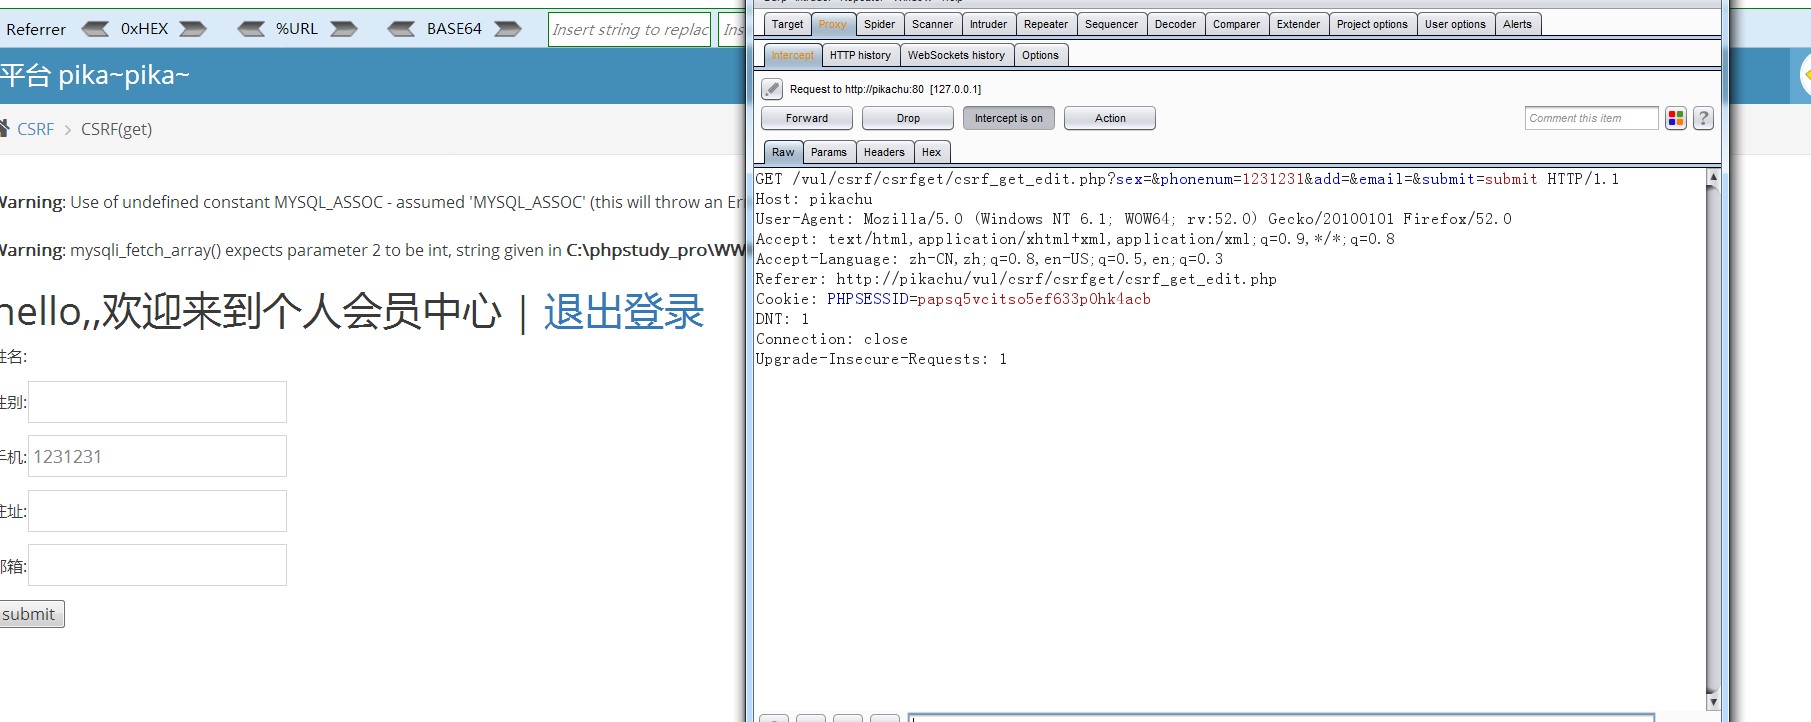Click the 0xHEX encode right arrow

coord(193,29)
